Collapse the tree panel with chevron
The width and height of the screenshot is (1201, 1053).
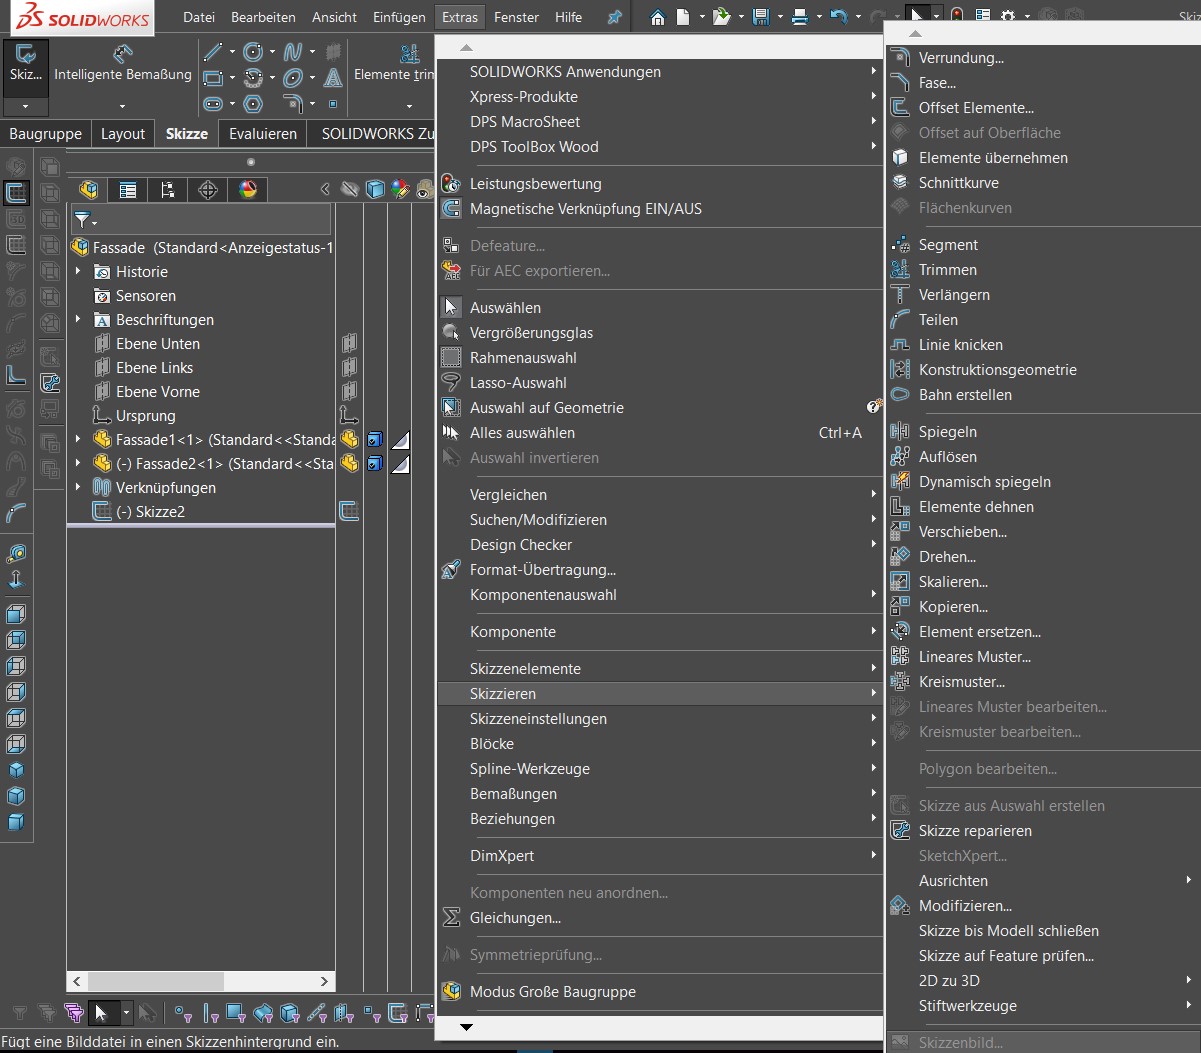pos(324,189)
